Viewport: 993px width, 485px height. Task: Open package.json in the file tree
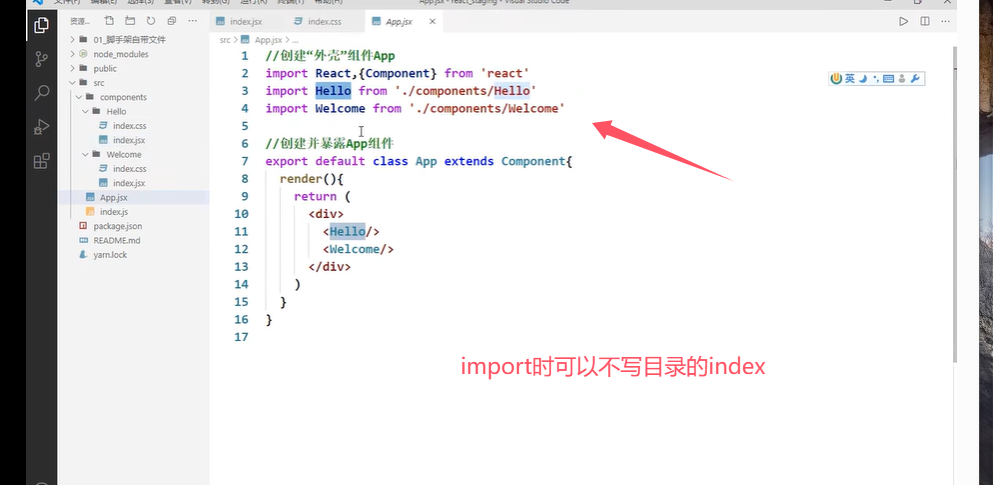tap(117, 226)
